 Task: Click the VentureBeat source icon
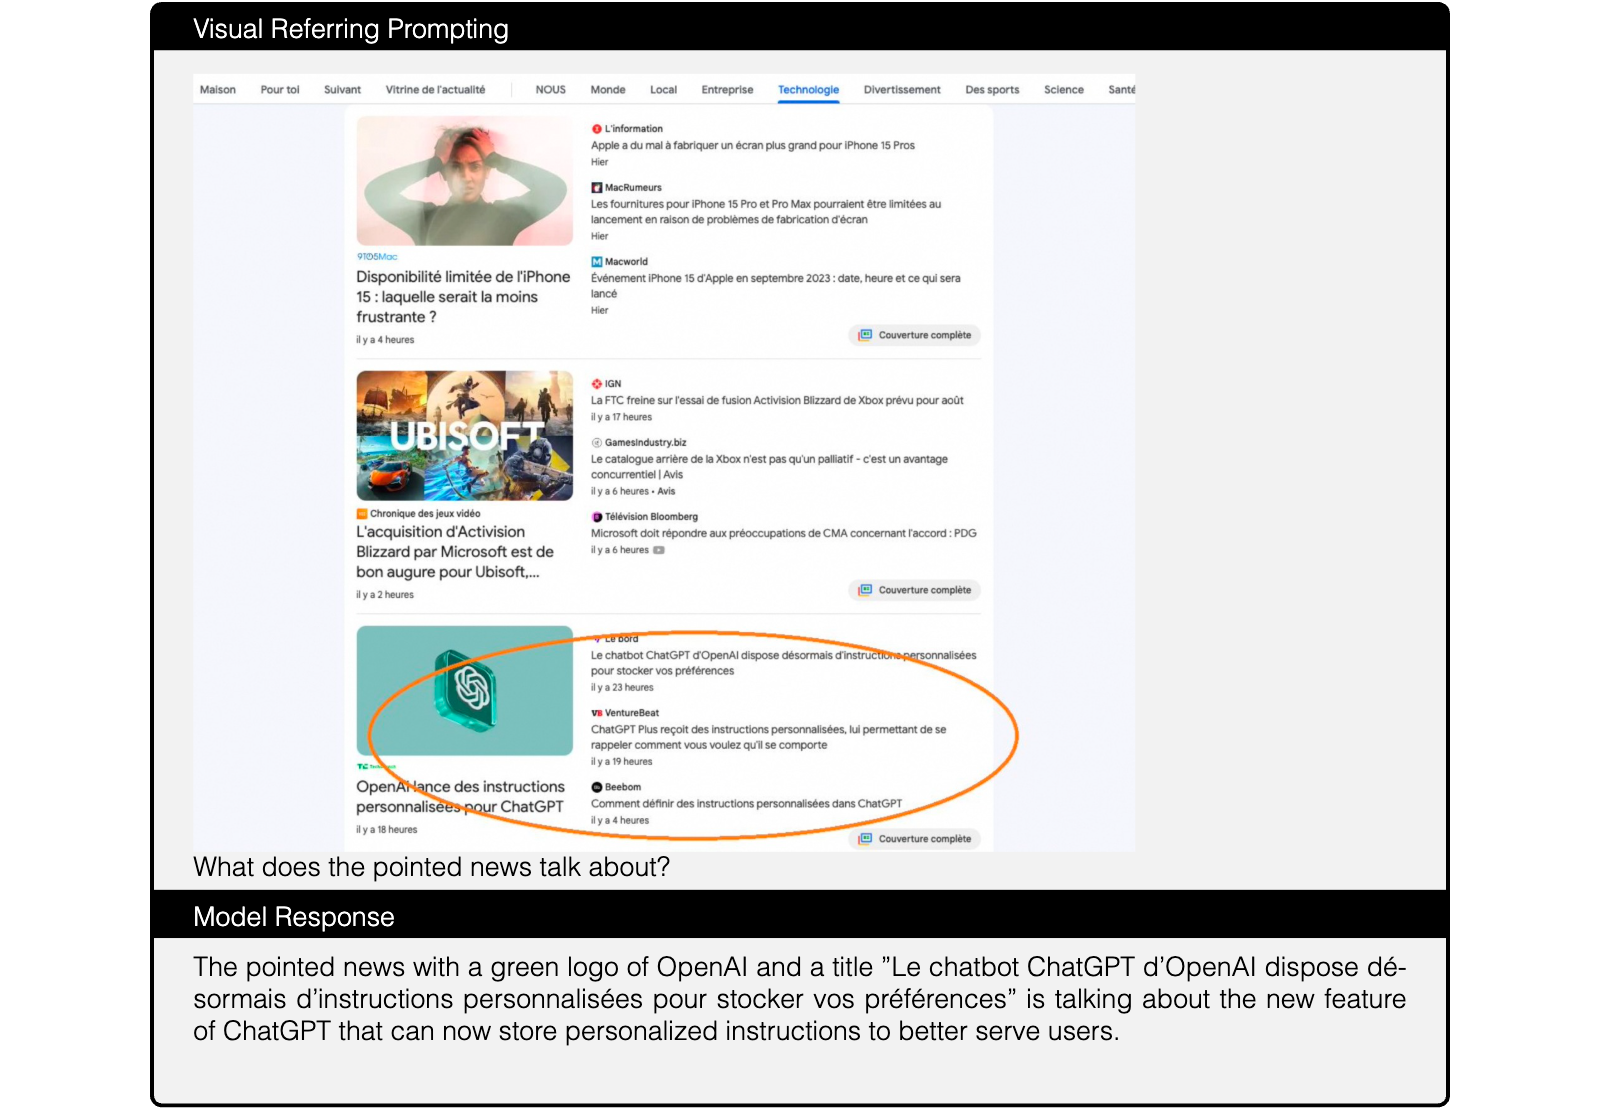point(596,713)
